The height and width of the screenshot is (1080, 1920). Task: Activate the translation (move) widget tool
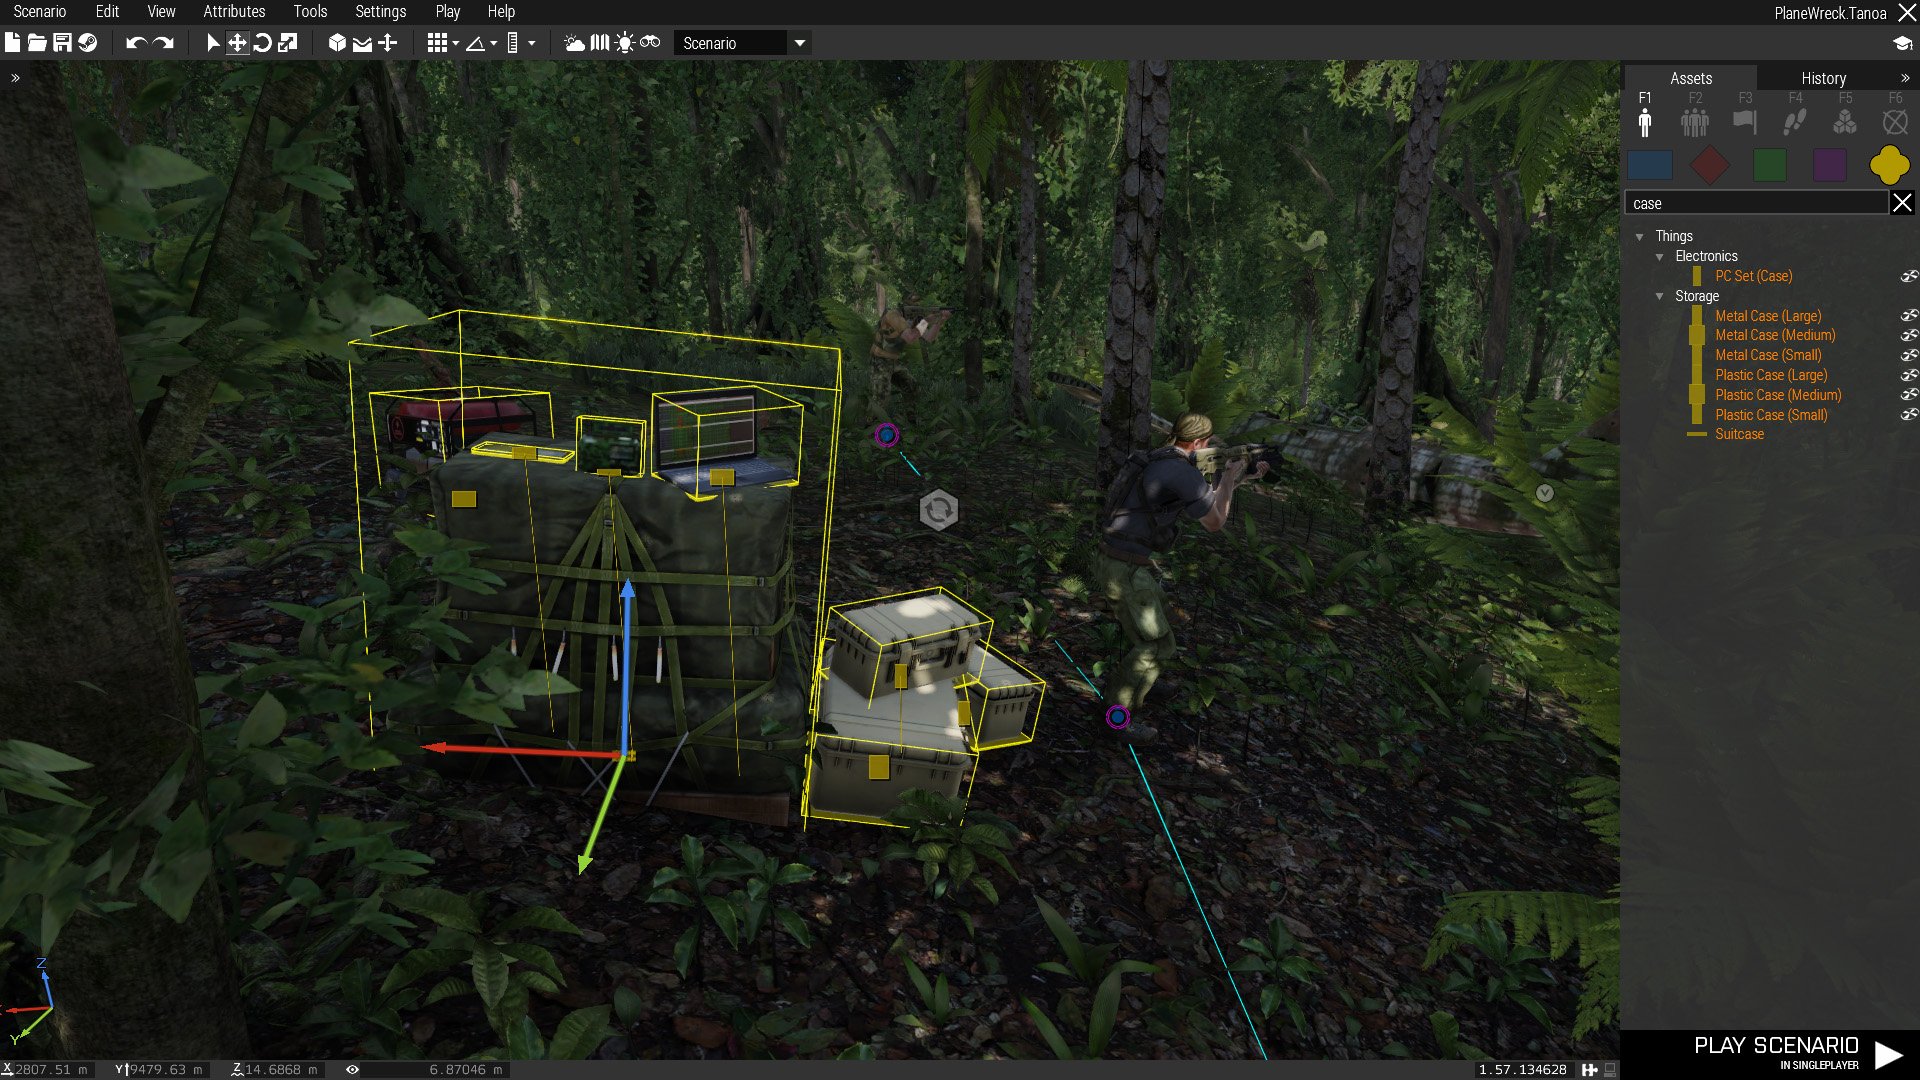point(237,43)
